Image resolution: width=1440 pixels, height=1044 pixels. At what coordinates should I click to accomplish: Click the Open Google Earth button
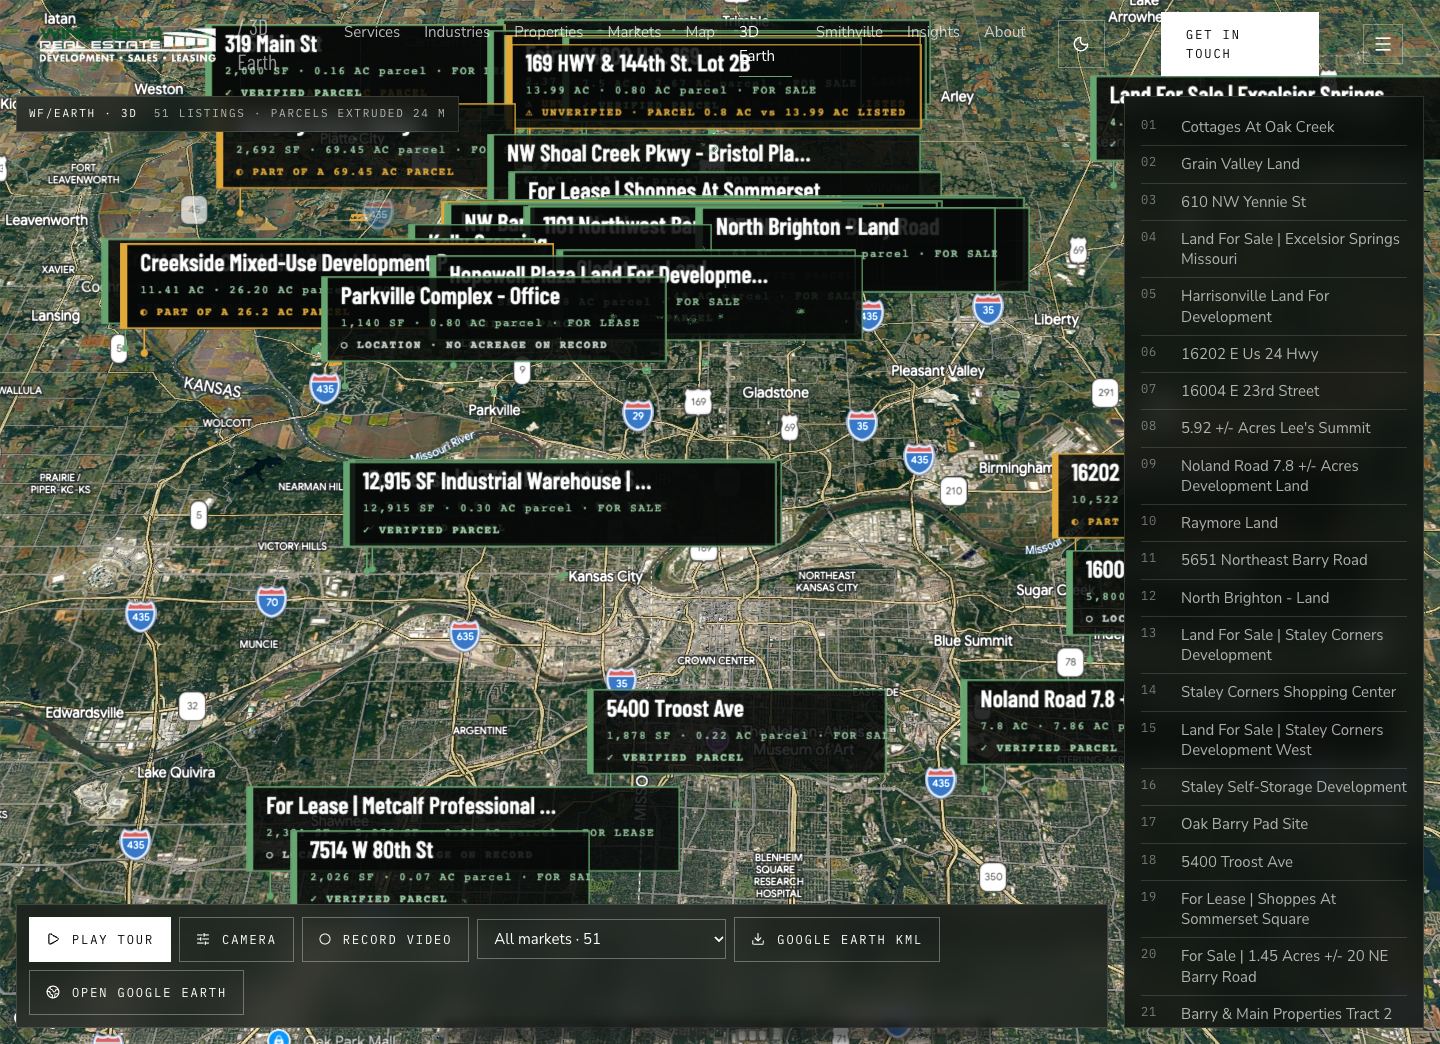pos(136,992)
